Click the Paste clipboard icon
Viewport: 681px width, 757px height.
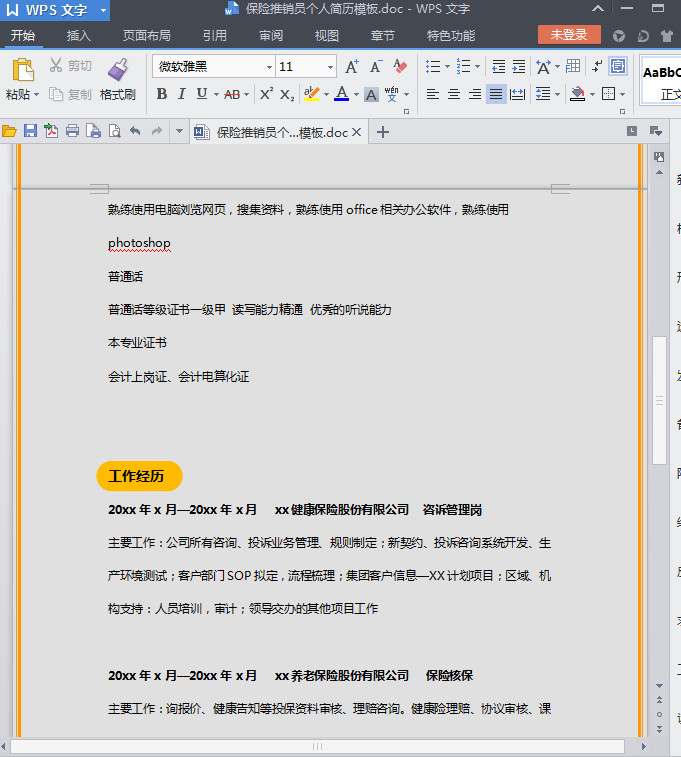[23, 70]
